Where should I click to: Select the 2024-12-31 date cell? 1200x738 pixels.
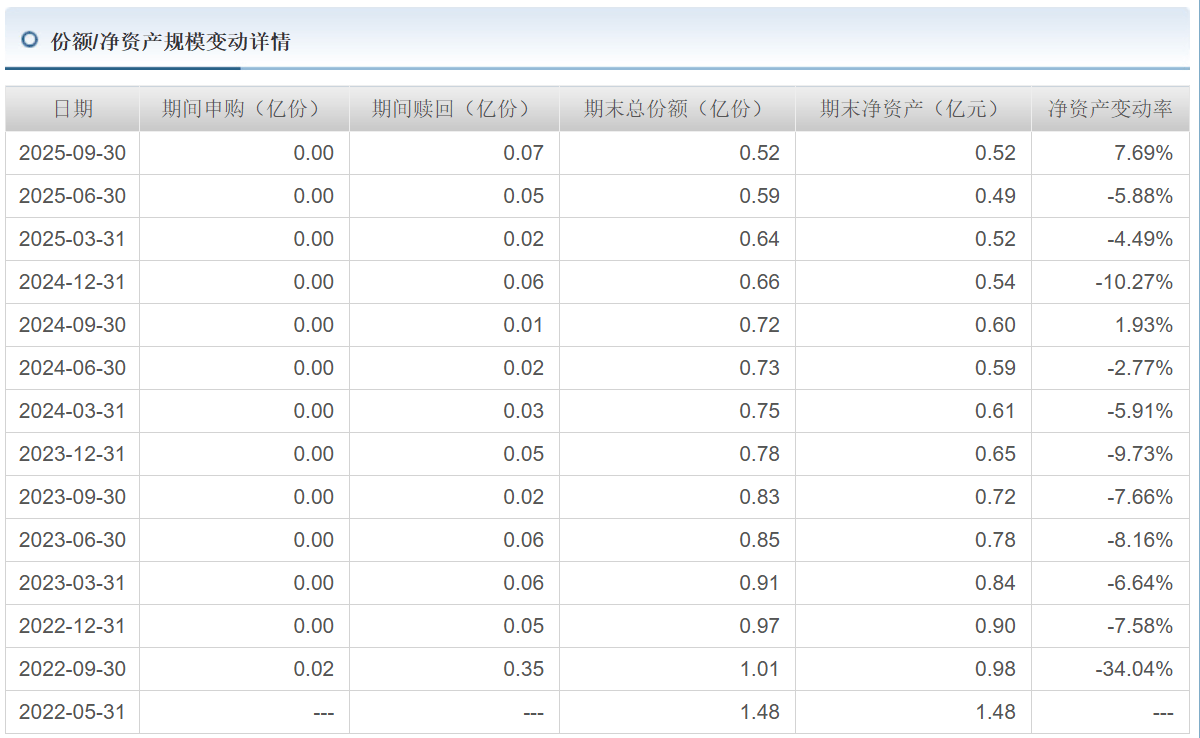pyautogui.click(x=72, y=282)
